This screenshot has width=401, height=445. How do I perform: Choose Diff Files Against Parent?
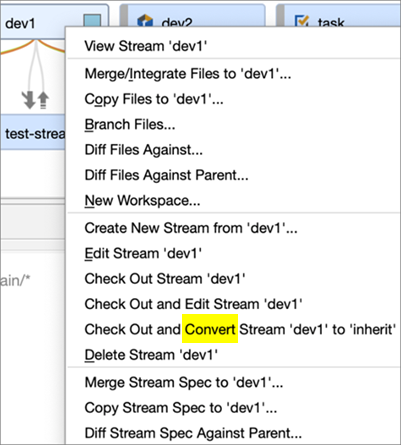click(x=233, y=175)
